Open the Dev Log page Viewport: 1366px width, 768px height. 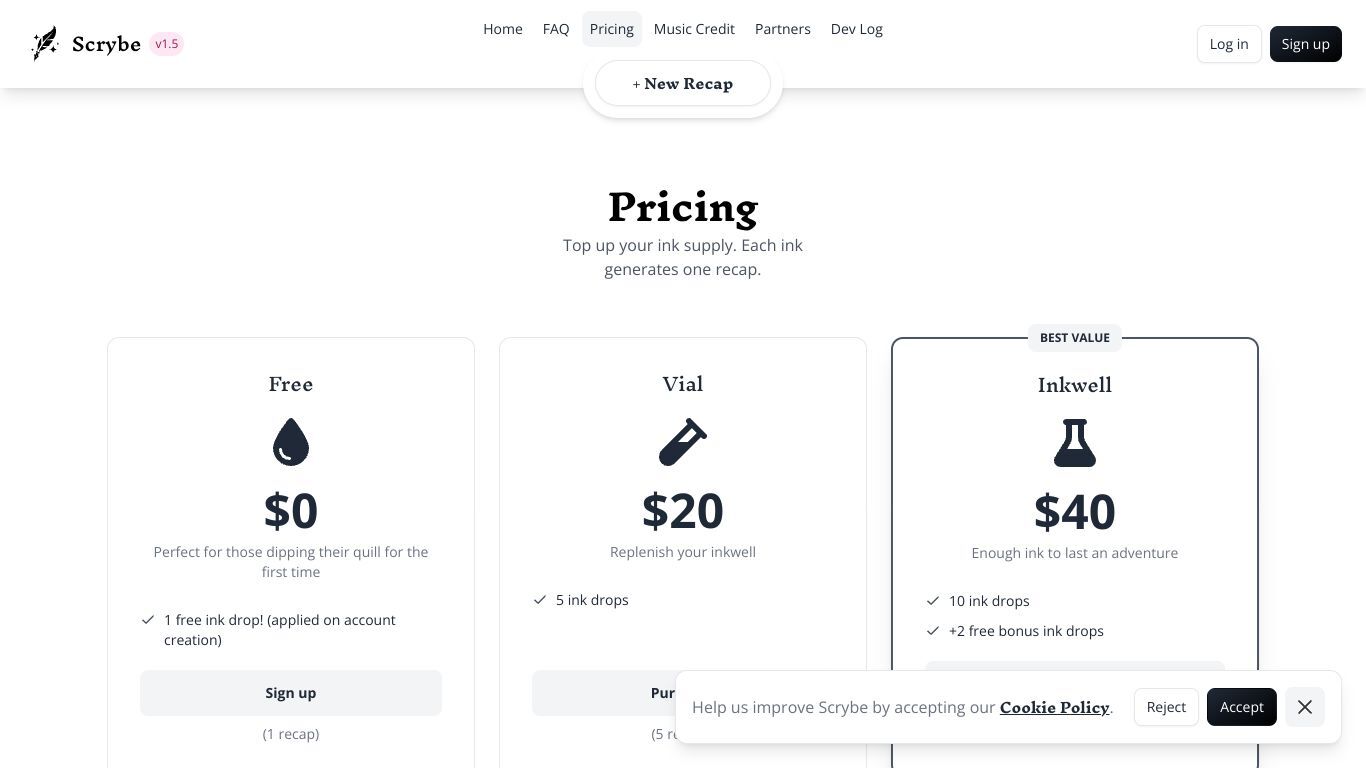857,29
